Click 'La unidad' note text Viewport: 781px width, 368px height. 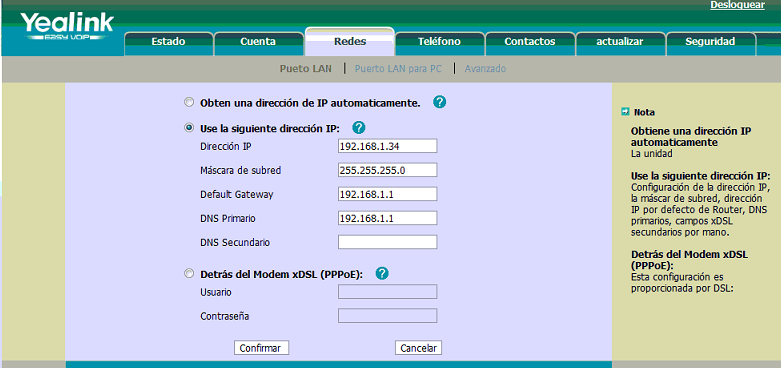pos(651,154)
